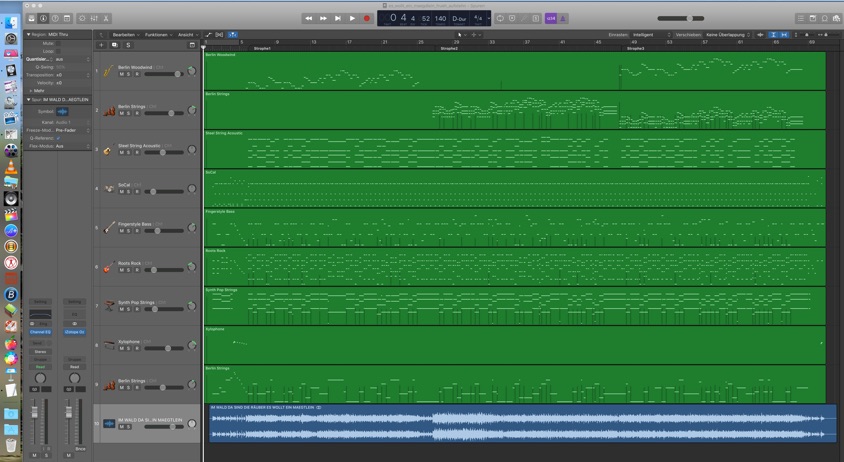
Task: Click the Xylophone track icon
Action: (109, 345)
